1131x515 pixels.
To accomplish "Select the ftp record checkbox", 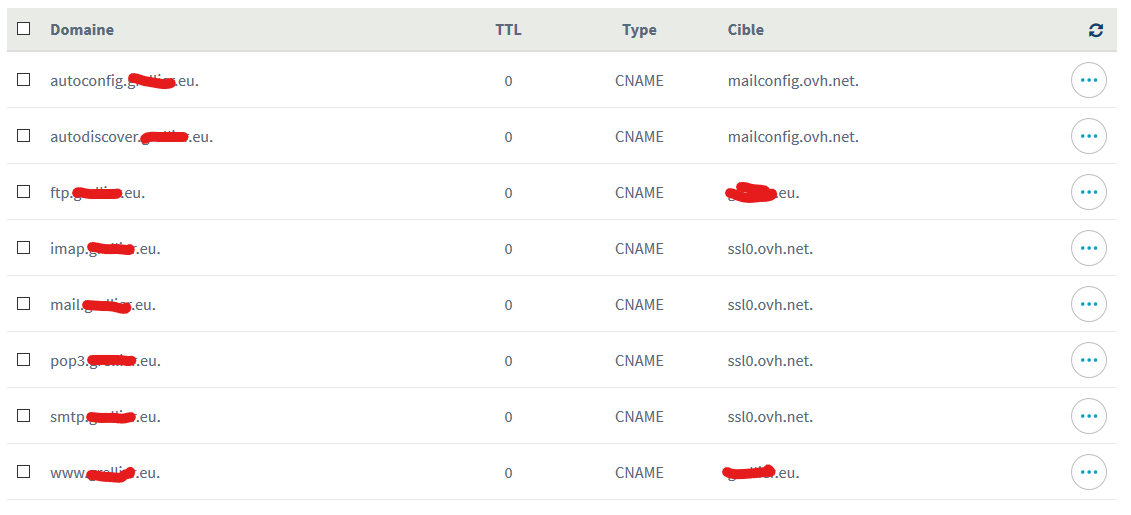I will point(24,192).
